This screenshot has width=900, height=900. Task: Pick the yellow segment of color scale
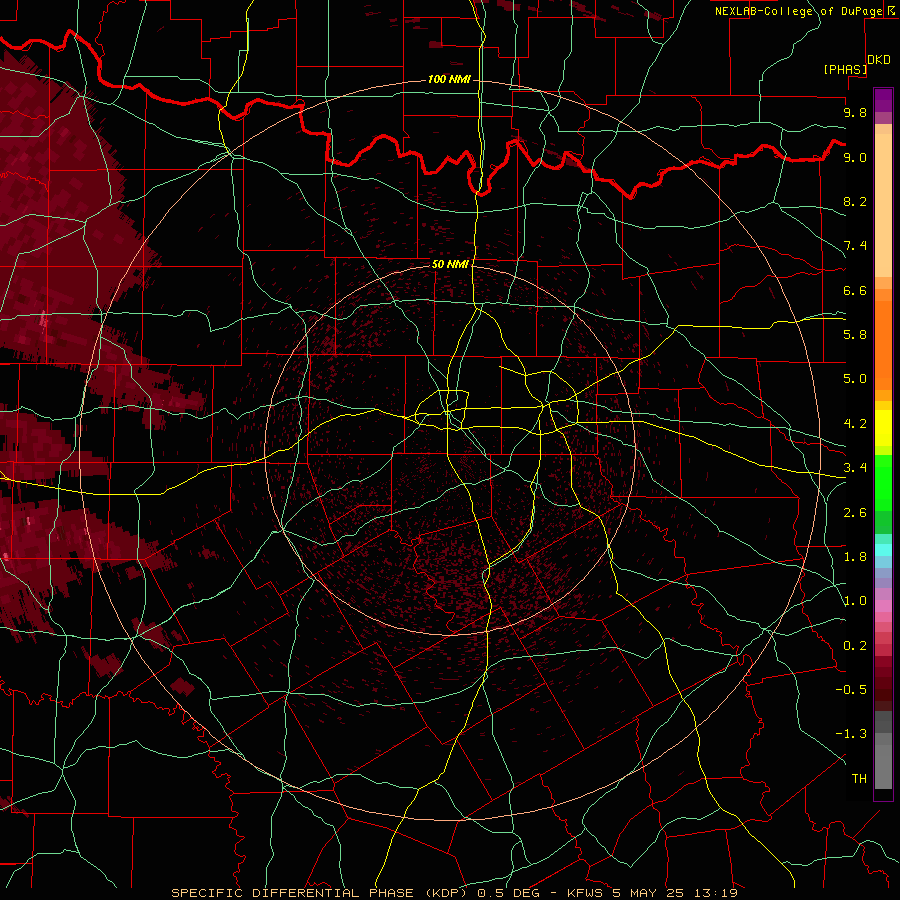pyautogui.click(x=883, y=428)
